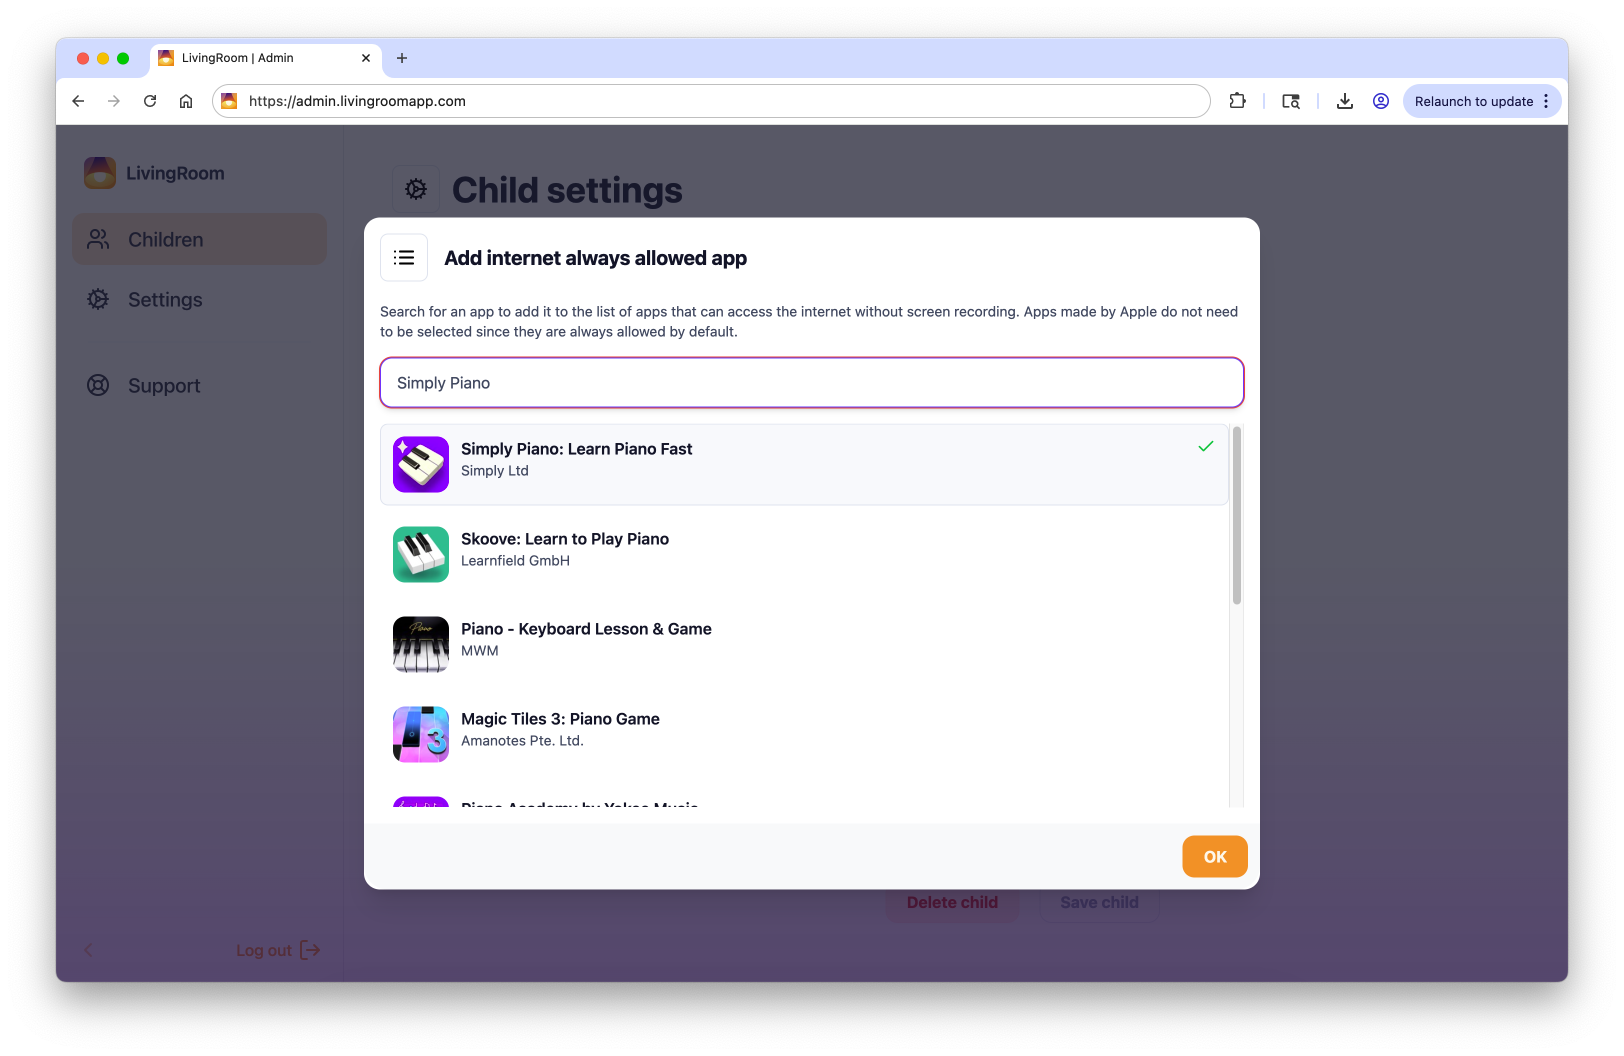Click the browser downloads icon

click(1345, 101)
